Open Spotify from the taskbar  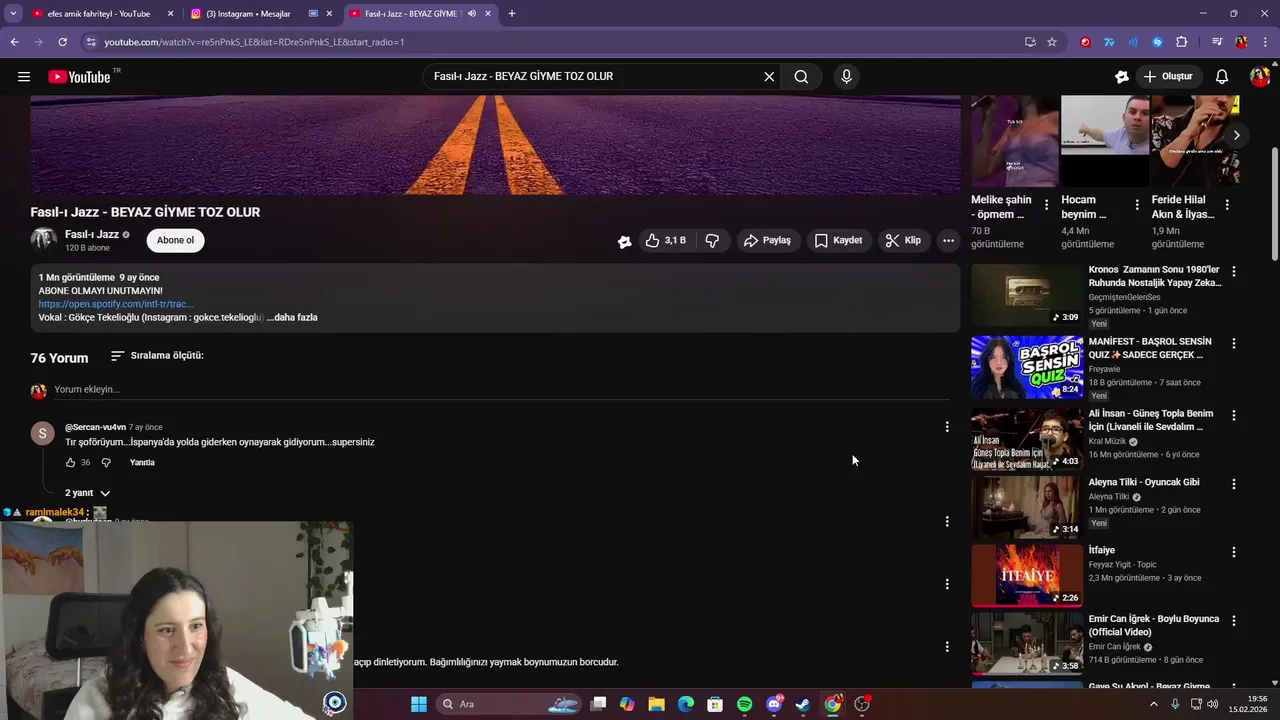click(x=744, y=704)
